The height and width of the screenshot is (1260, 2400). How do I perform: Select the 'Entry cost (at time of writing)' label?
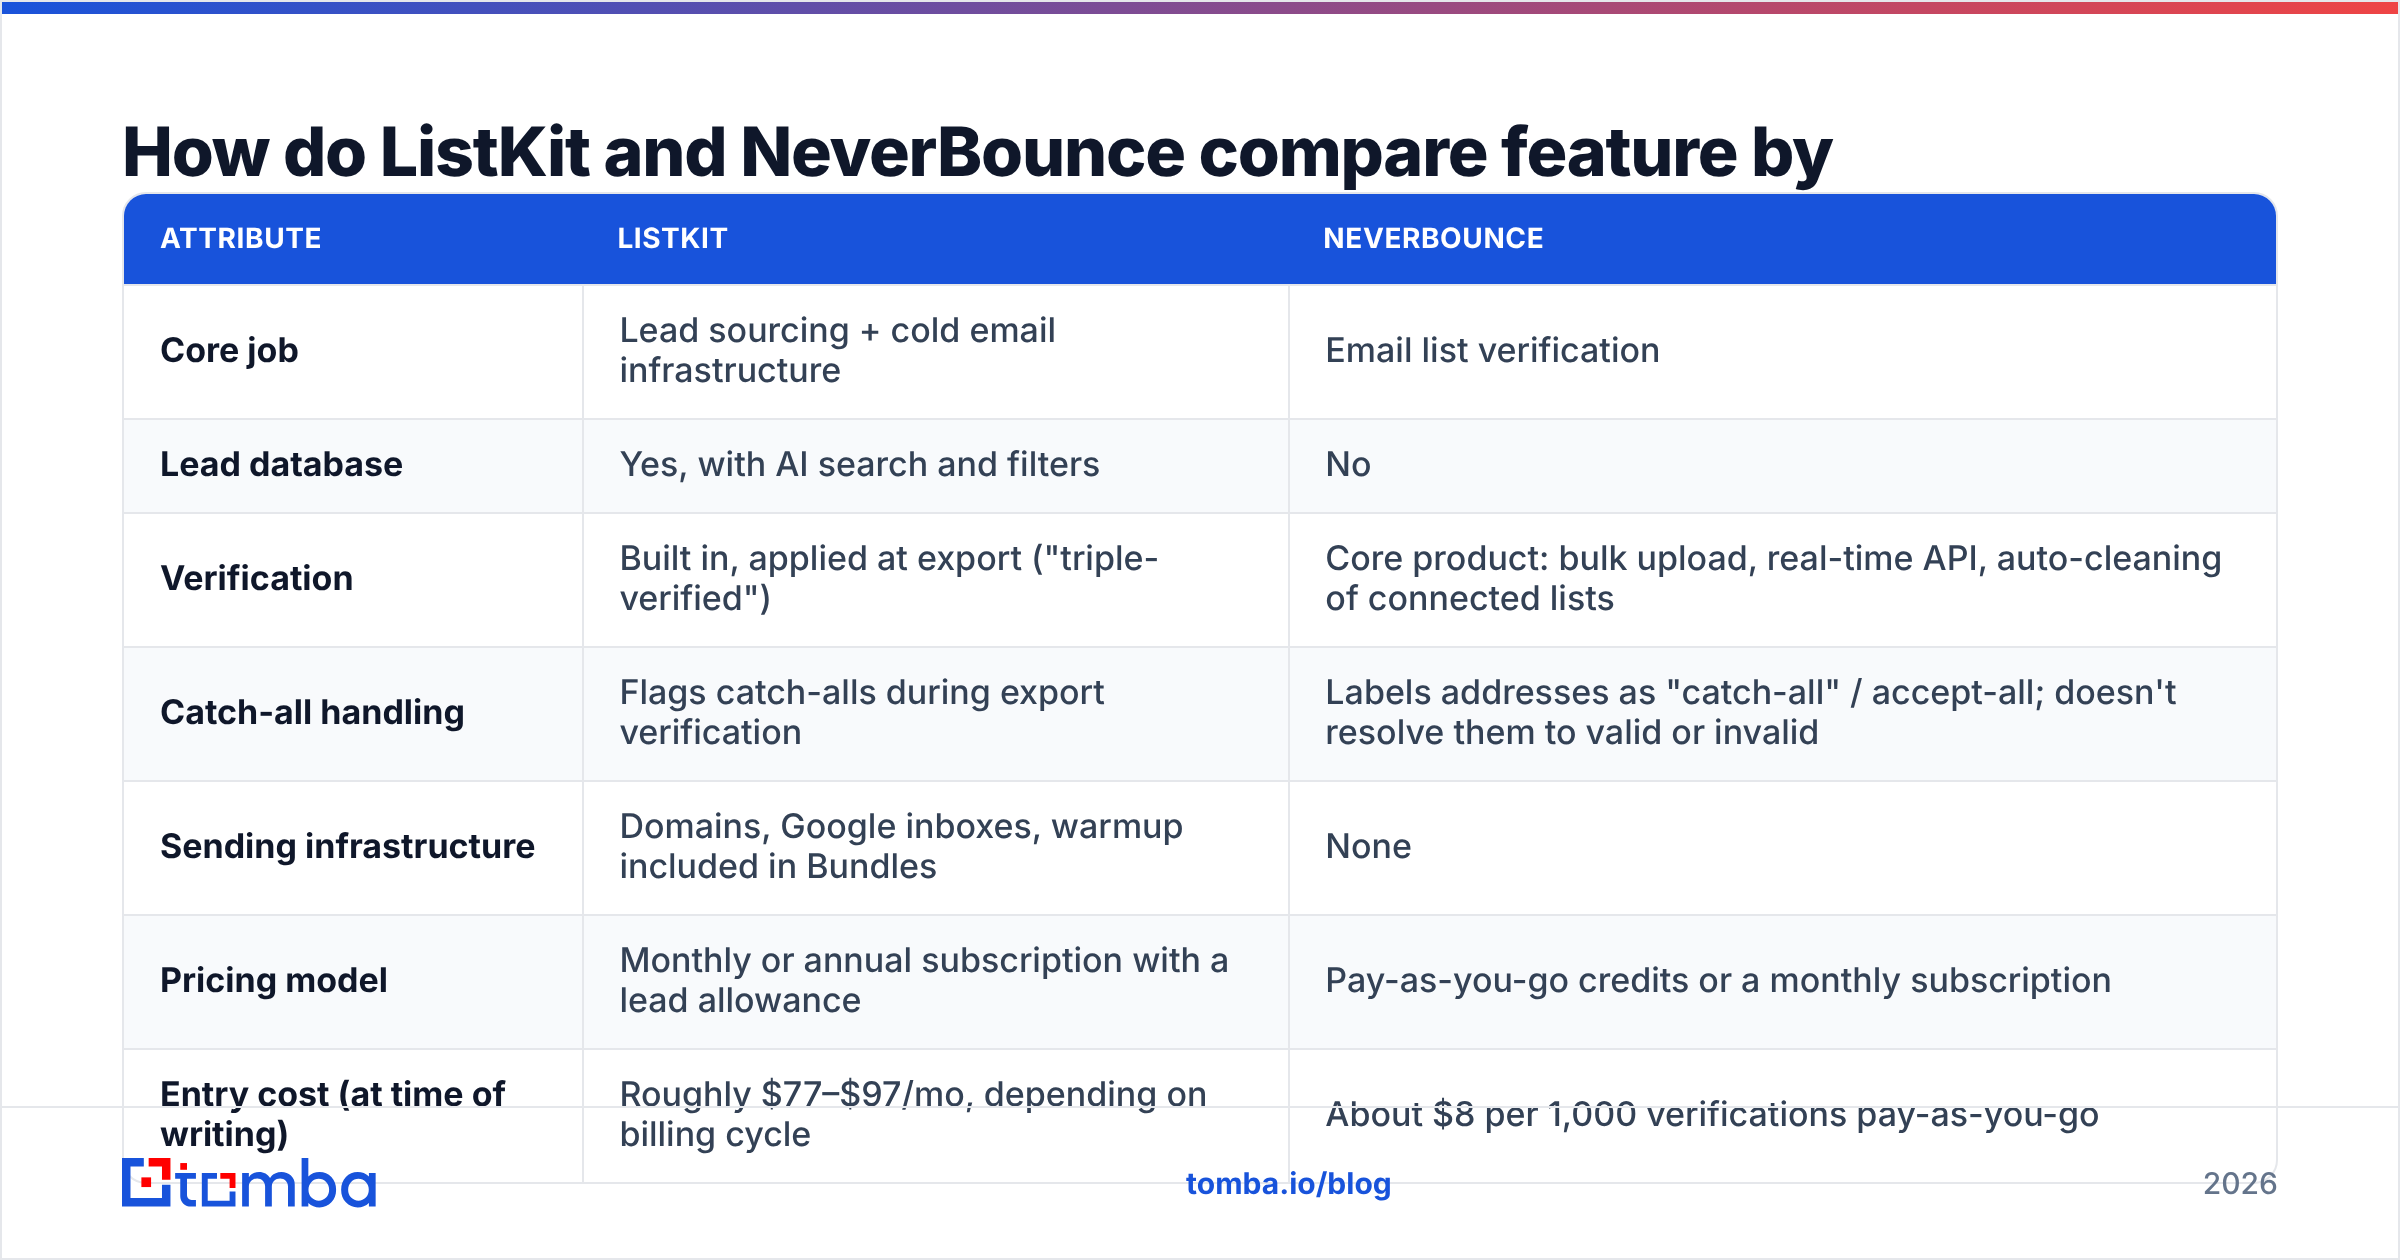pyautogui.click(x=333, y=1114)
